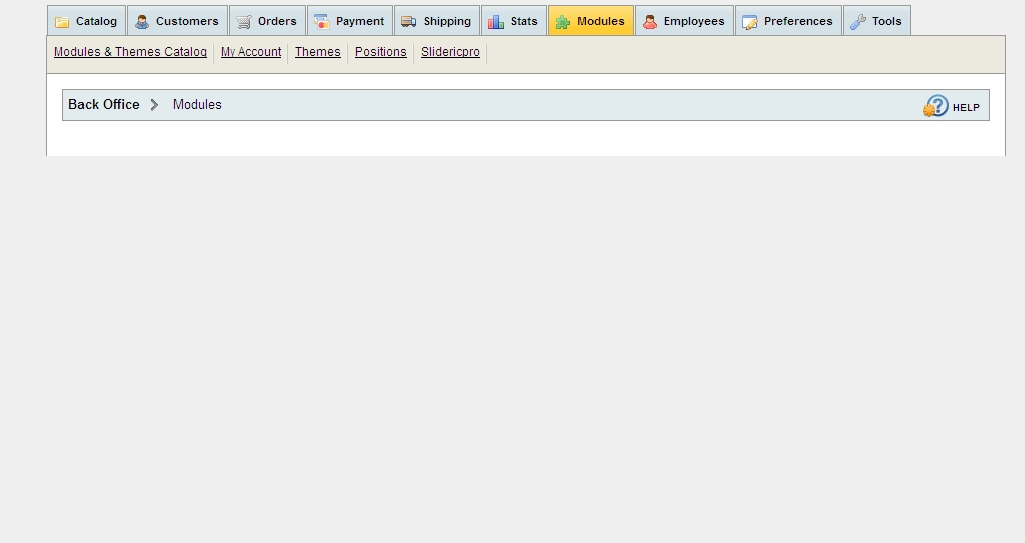The width and height of the screenshot is (1025, 543).
Task: Click Modules in the breadcrumb
Action: pos(197,105)
